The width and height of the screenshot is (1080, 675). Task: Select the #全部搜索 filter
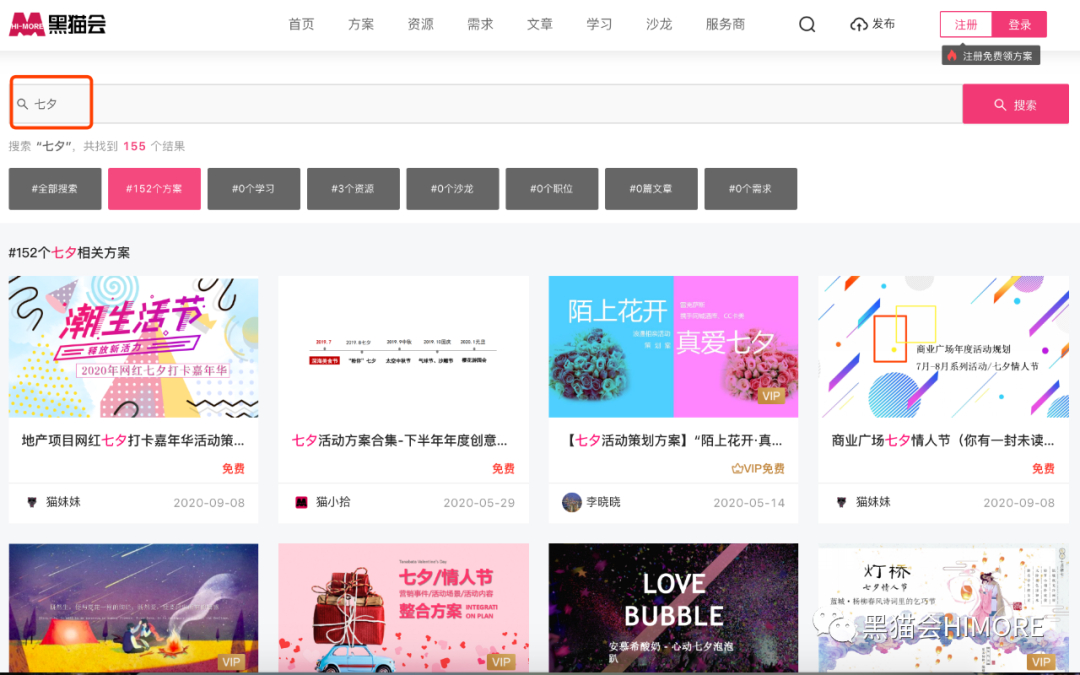point(54,188)
